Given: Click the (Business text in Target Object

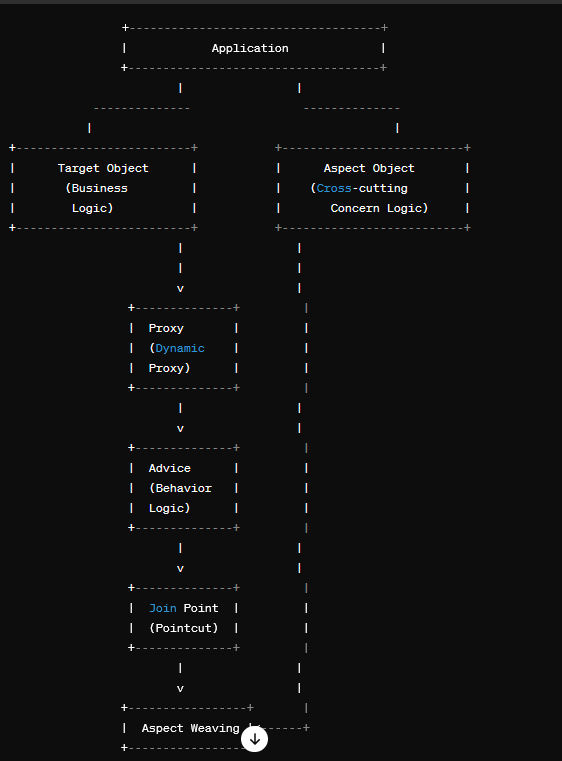Looking at the screenshot, I should pyautogui.click(x=97, y=188).
